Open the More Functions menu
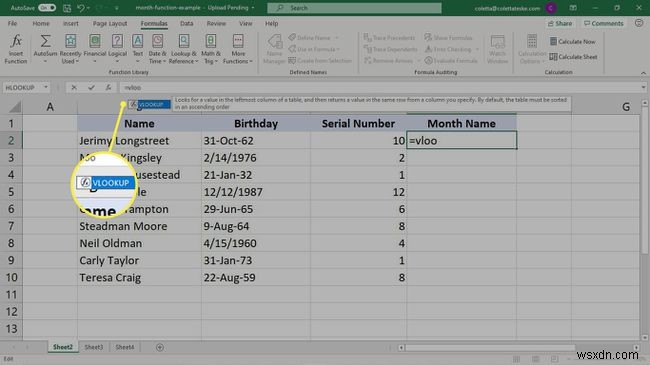Image resolution: width=650 pixels, height=365 pixels. pos(238,49)
